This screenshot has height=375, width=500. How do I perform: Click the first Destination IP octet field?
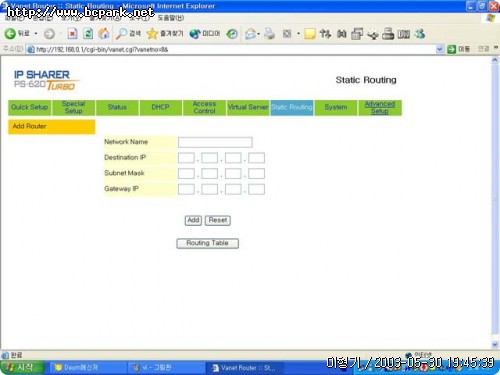point(186,158)
